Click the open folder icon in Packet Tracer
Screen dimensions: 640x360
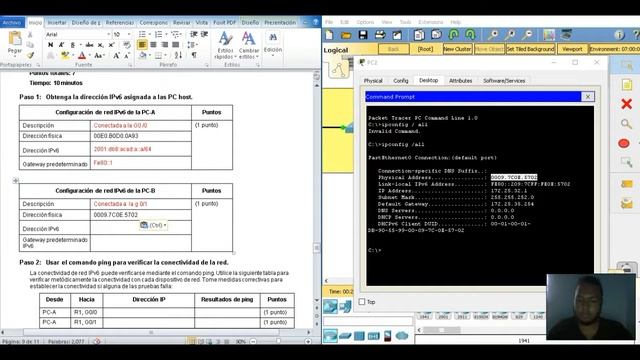click(x=346, y=35)
